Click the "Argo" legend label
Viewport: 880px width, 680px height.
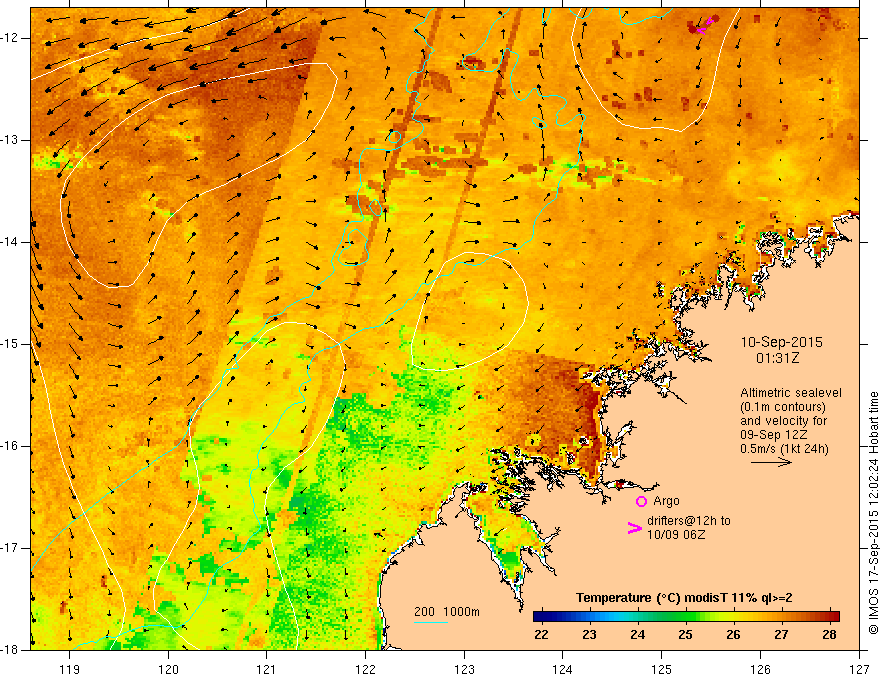pyautogui.click(x=666, y=501)
